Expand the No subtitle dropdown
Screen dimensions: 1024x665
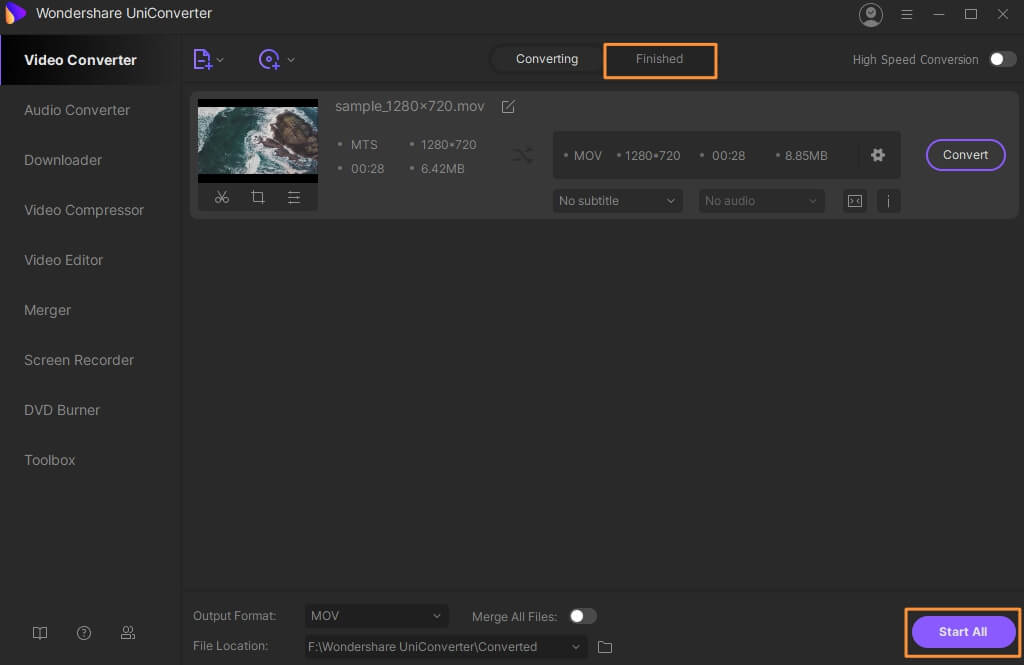pos(617,201)
